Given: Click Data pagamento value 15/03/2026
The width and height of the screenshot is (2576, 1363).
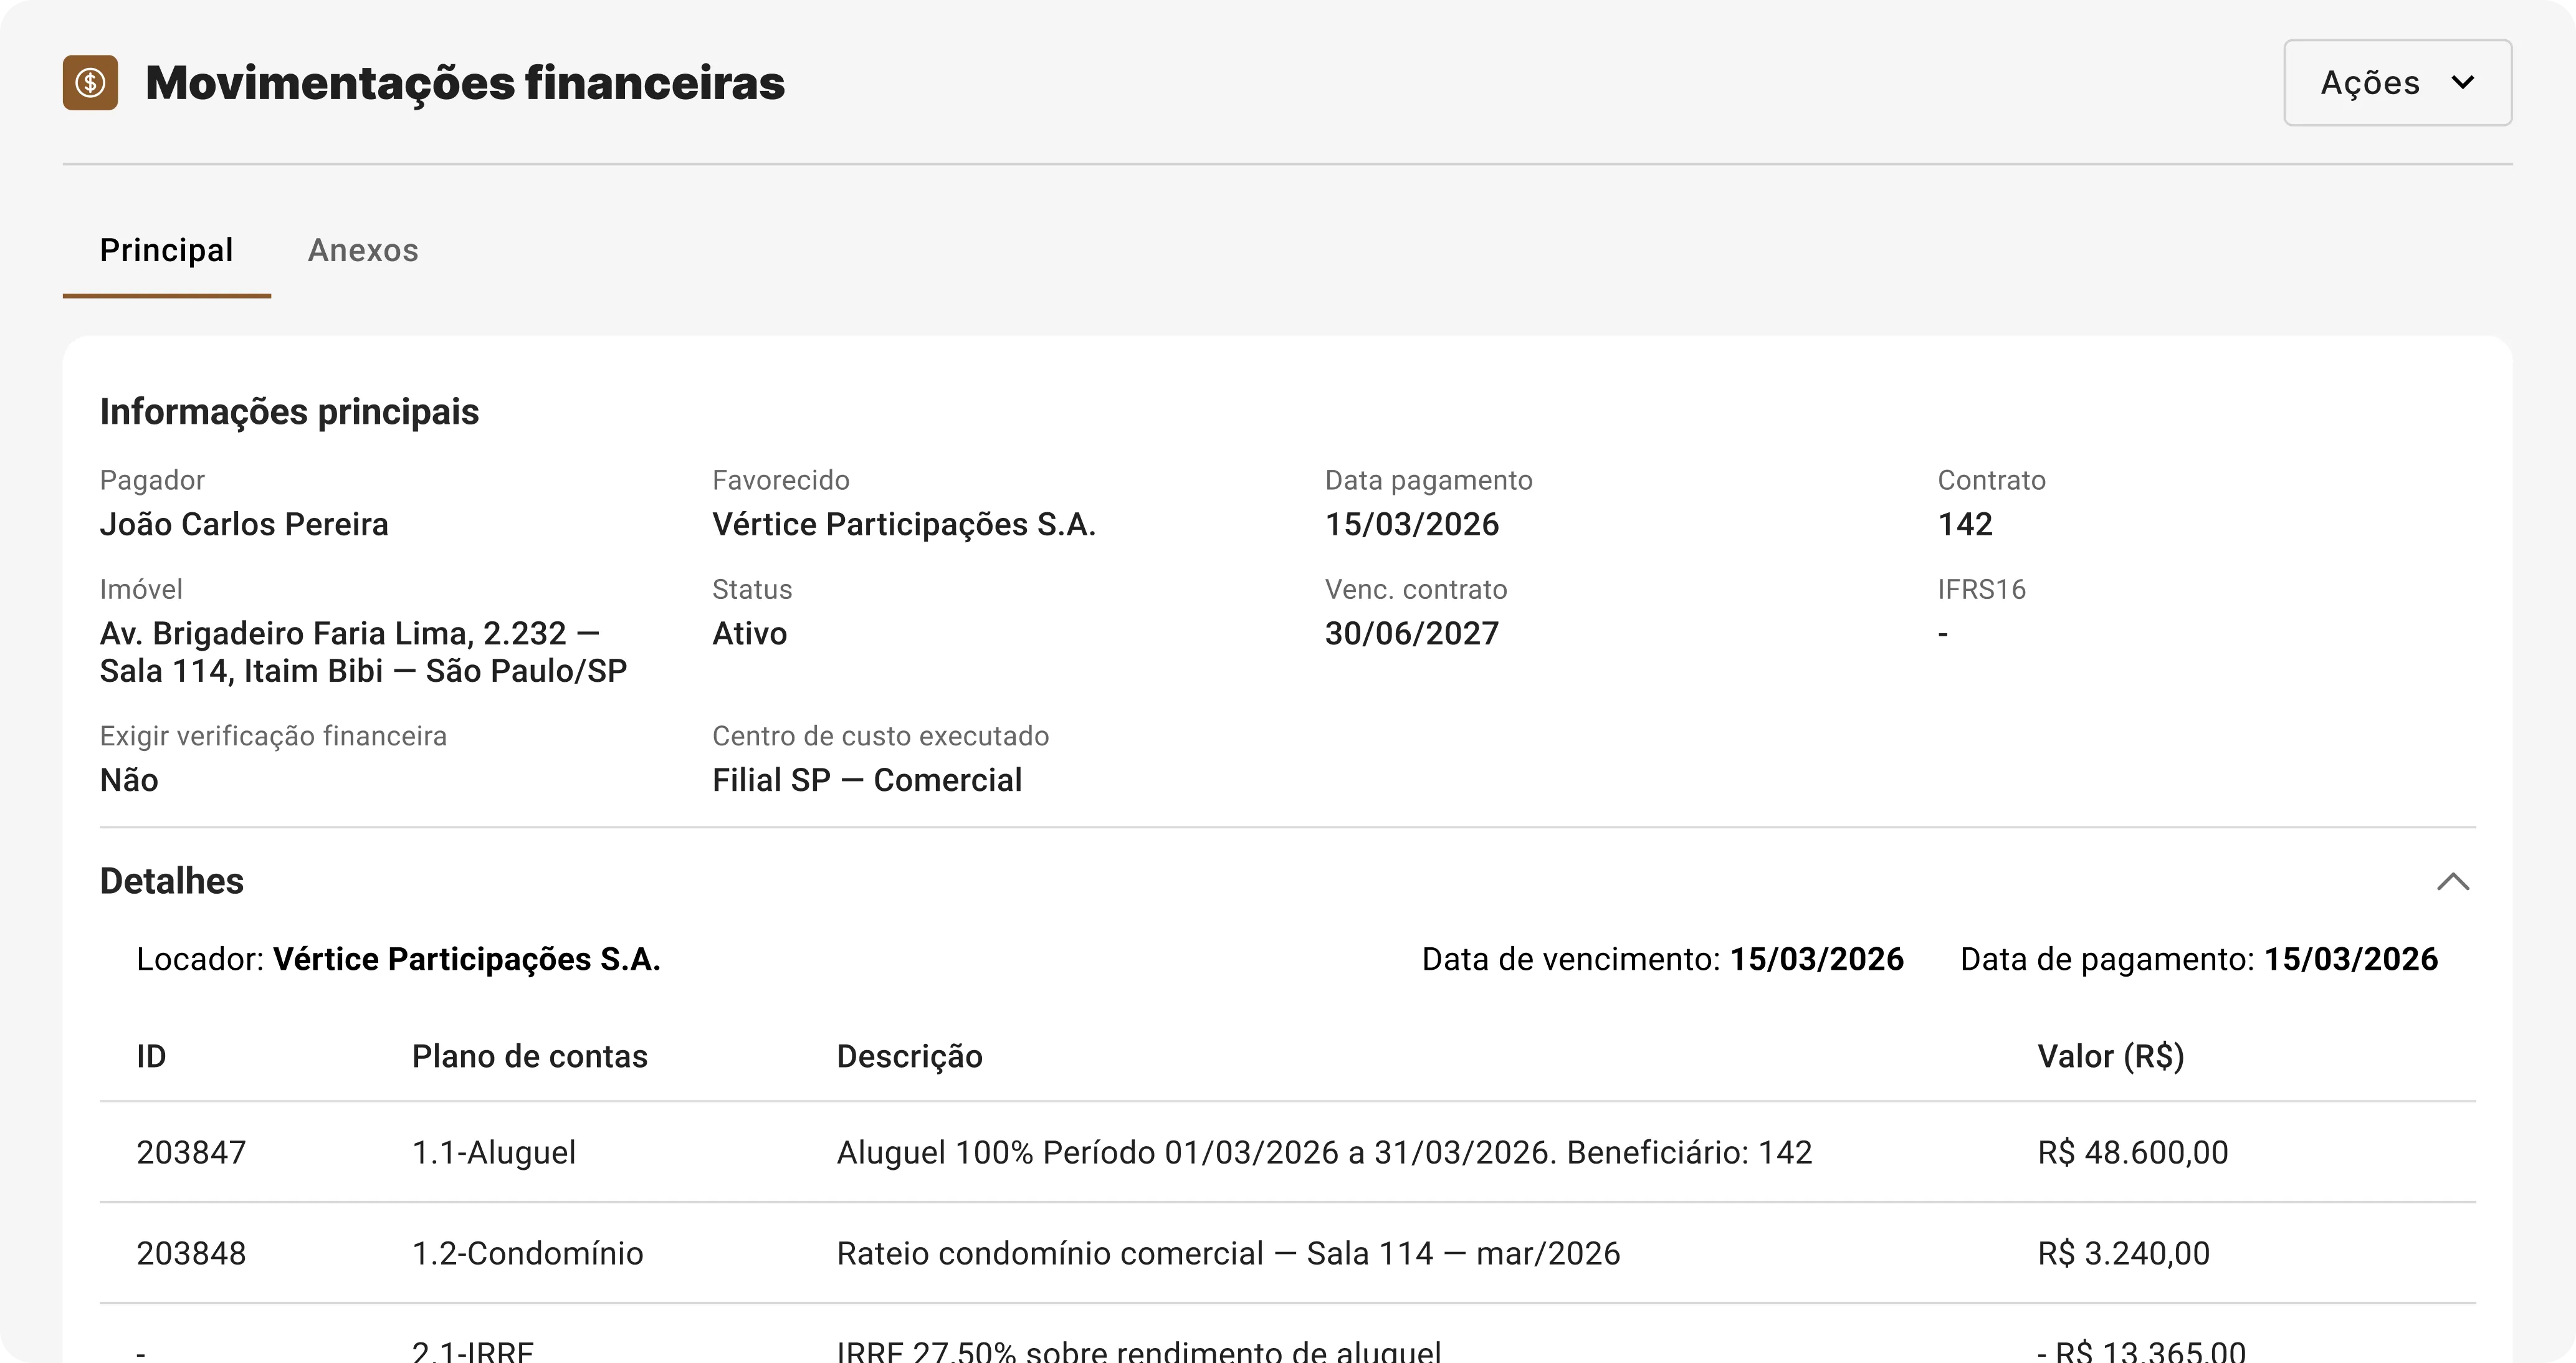Looking at the screenshot, I should click(x=1412, y=524).
